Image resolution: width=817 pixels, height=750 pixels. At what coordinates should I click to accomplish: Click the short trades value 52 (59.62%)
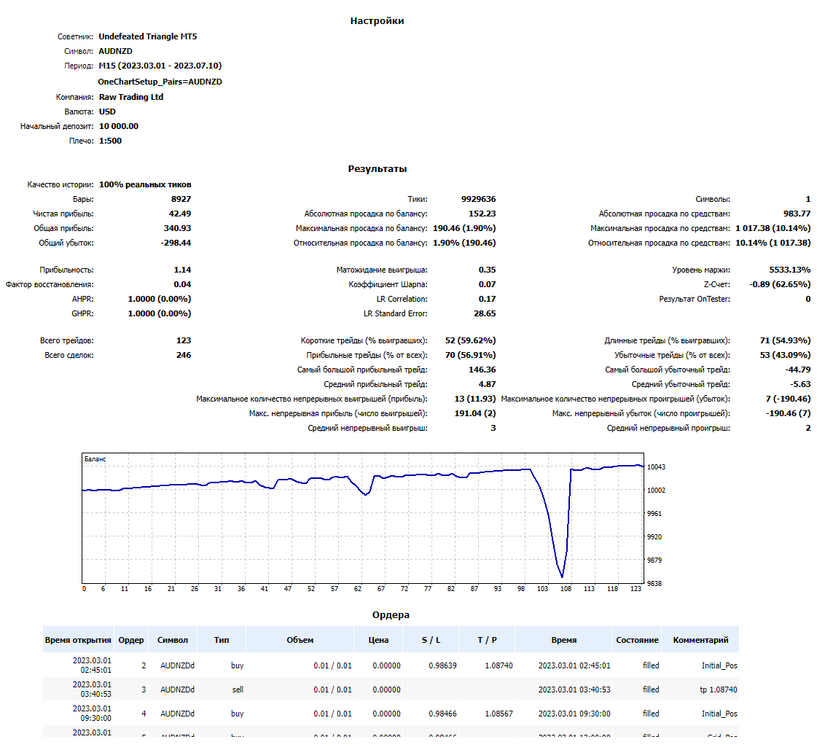[471, 341]
